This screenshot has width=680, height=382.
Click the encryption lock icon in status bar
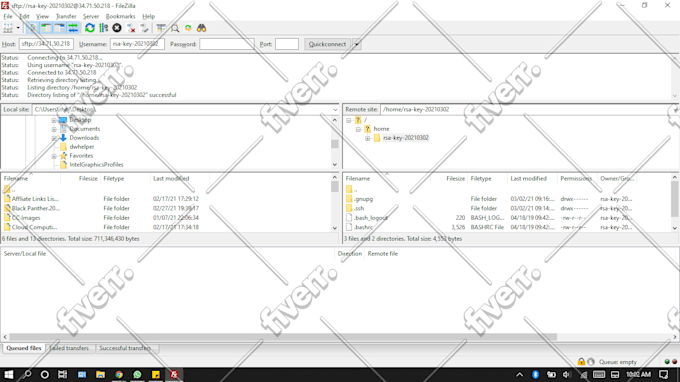click(581, 362)
